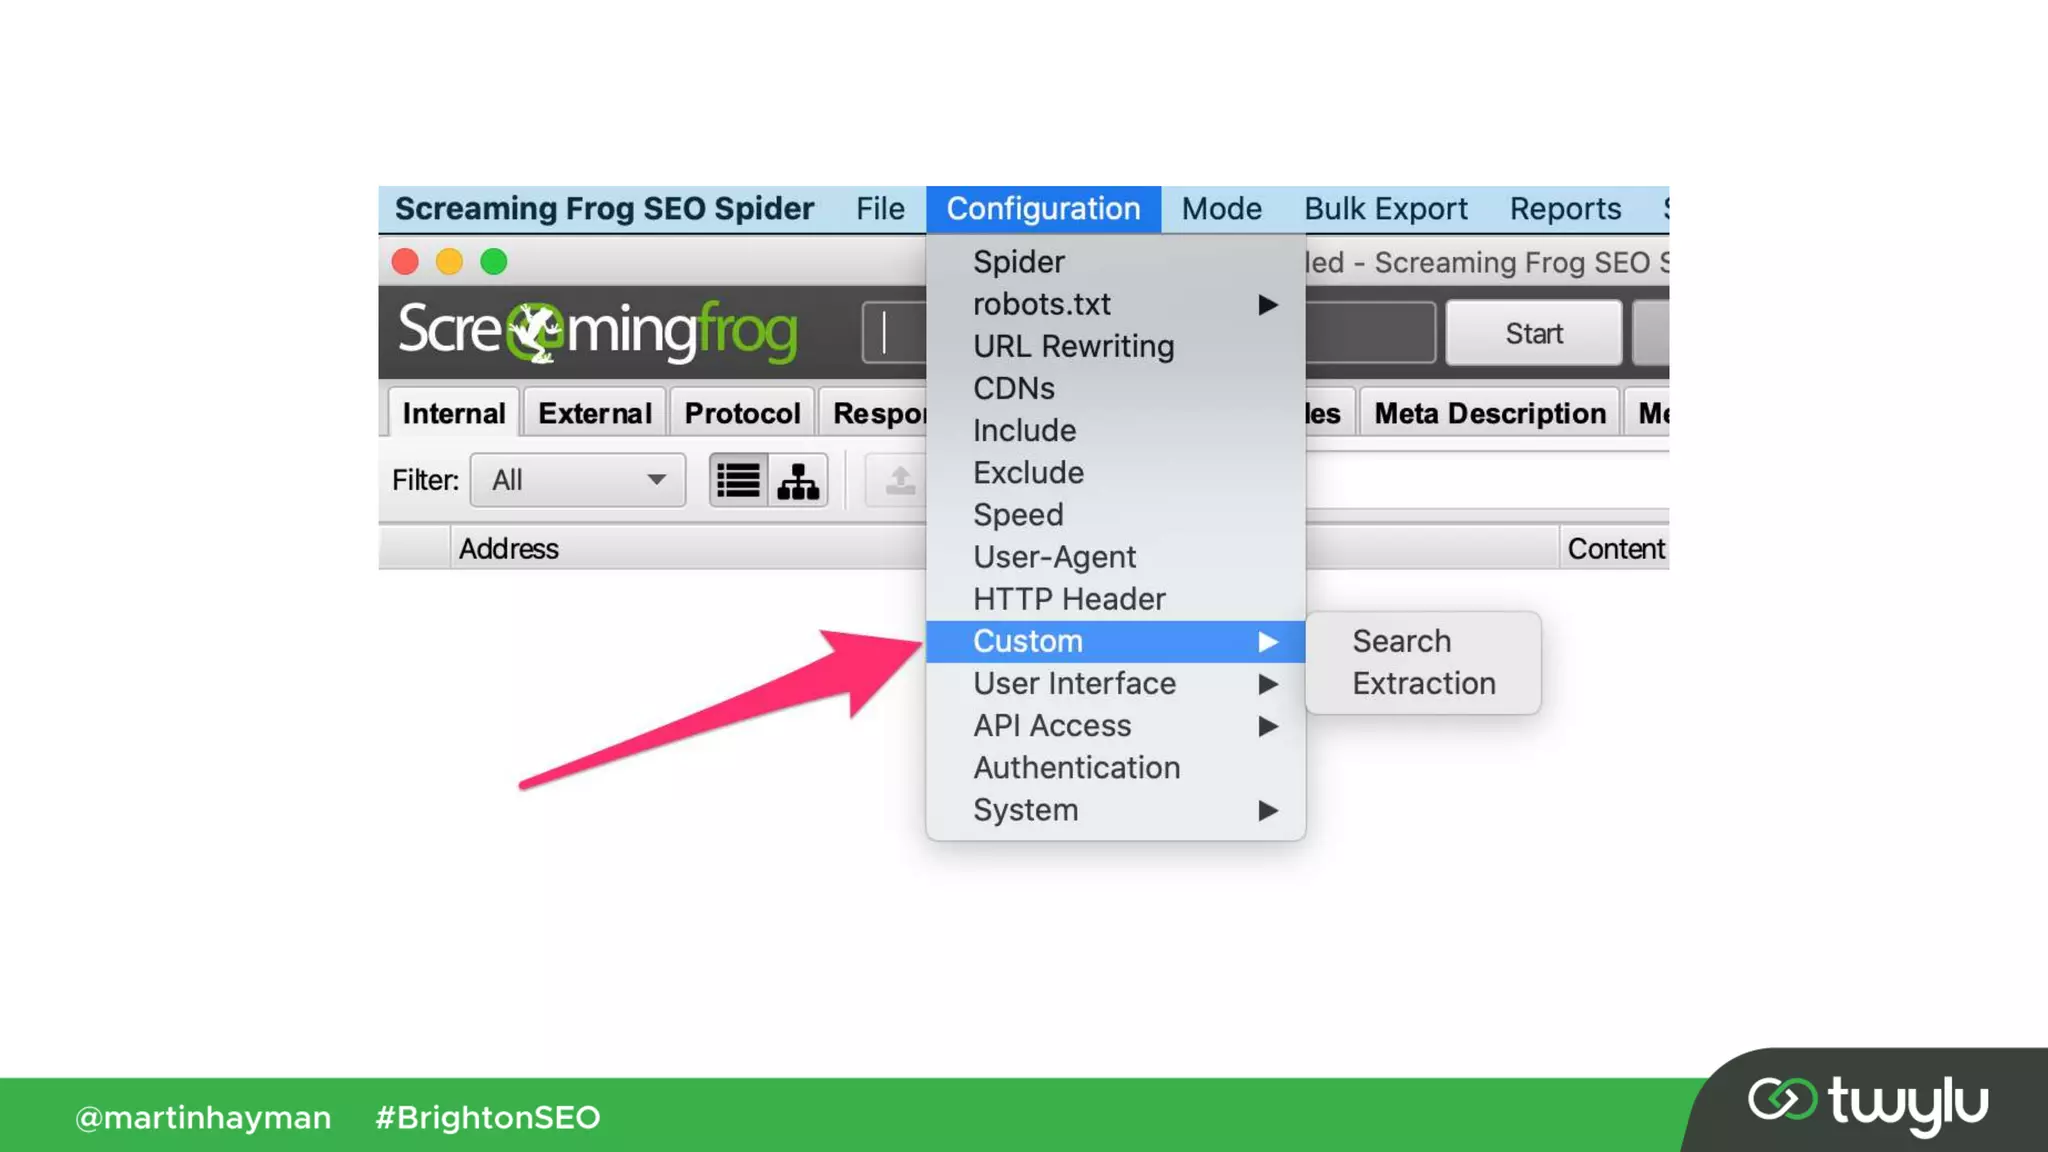
Task: Switch to the External tab
Action: [594, 414]
